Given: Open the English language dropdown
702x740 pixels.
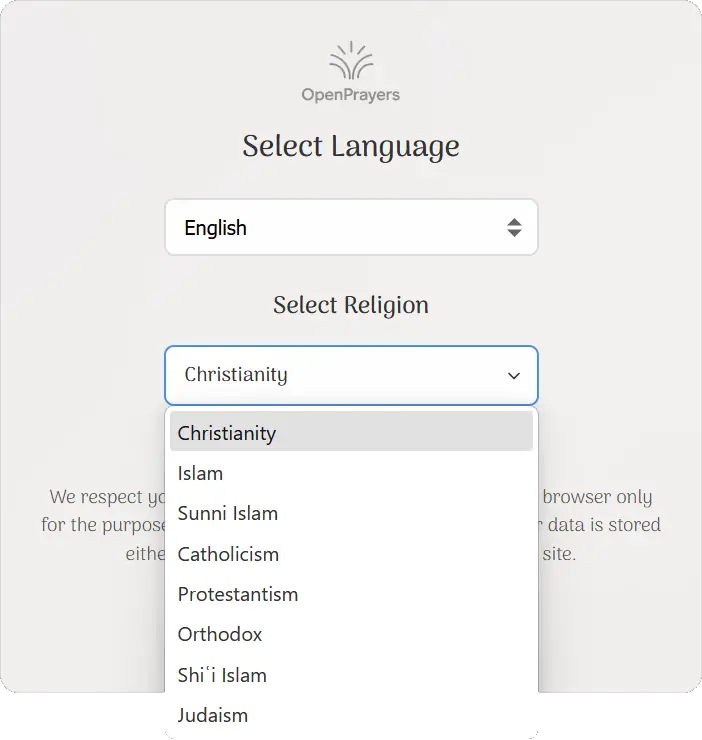Looking at the screenshot, I should click(x=351, y=228).
